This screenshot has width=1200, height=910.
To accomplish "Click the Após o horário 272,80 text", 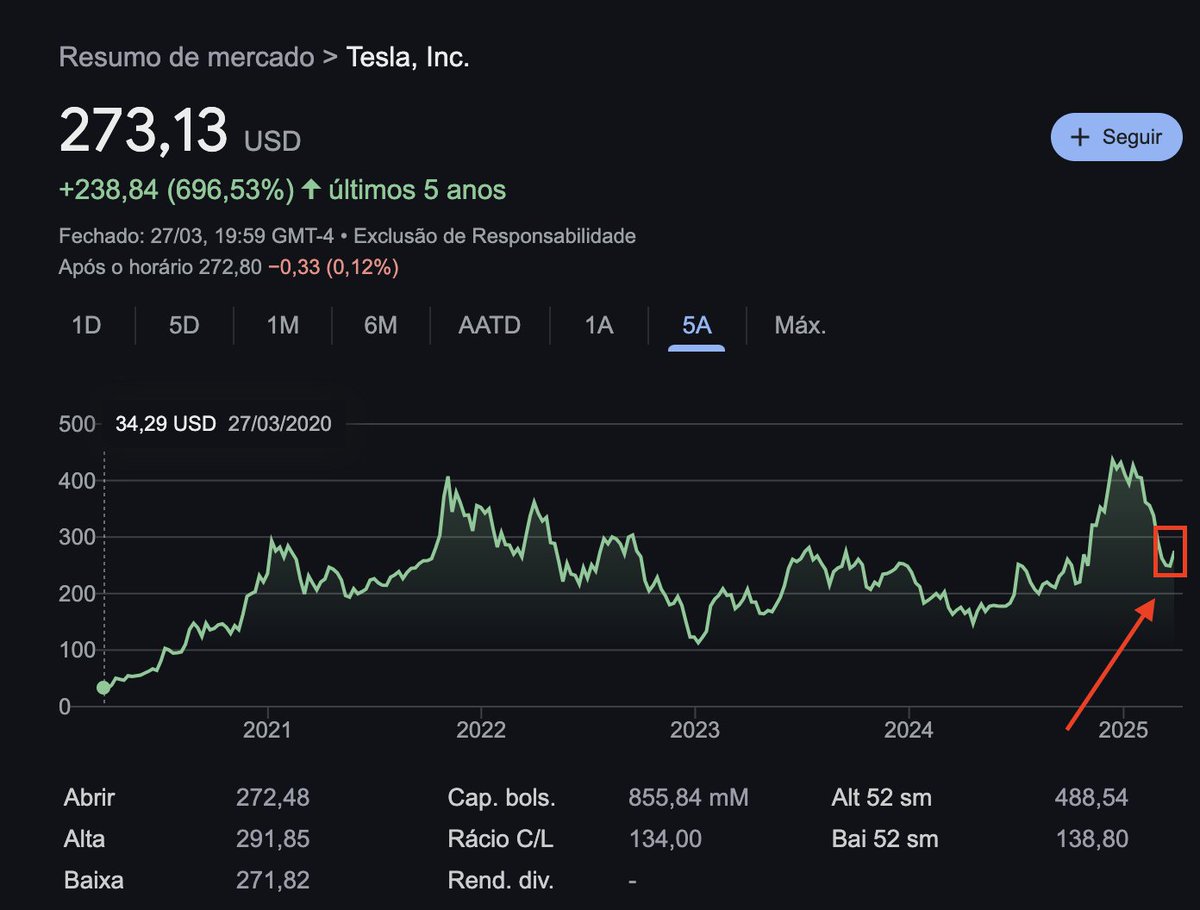I will coord(160,267).
